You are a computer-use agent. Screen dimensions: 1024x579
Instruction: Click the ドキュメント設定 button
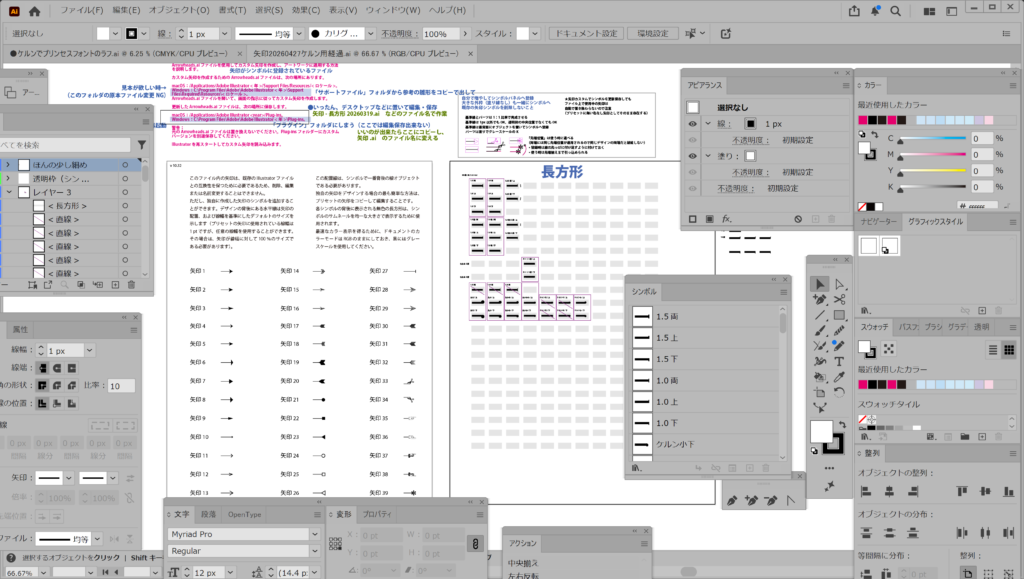[587, 34]
